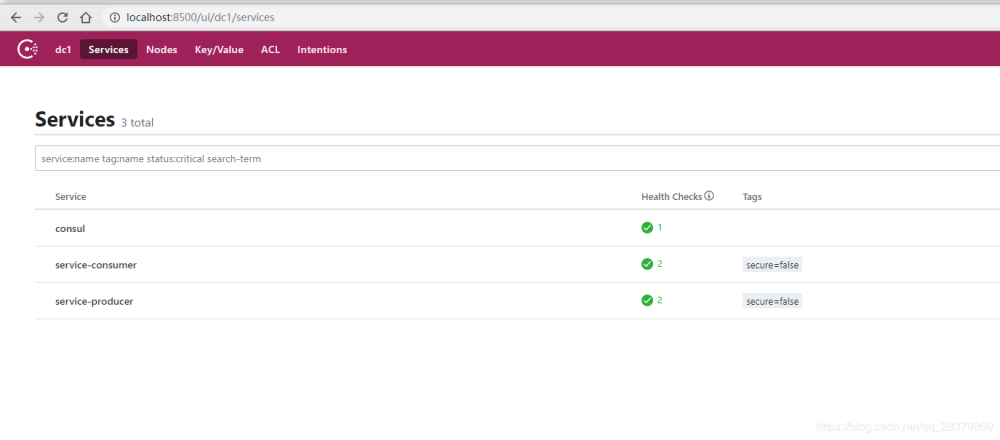Viewport: 1000px width, 440px height.
Task: Reload the page with refresh icon
Action: click(x=62, y=18)
